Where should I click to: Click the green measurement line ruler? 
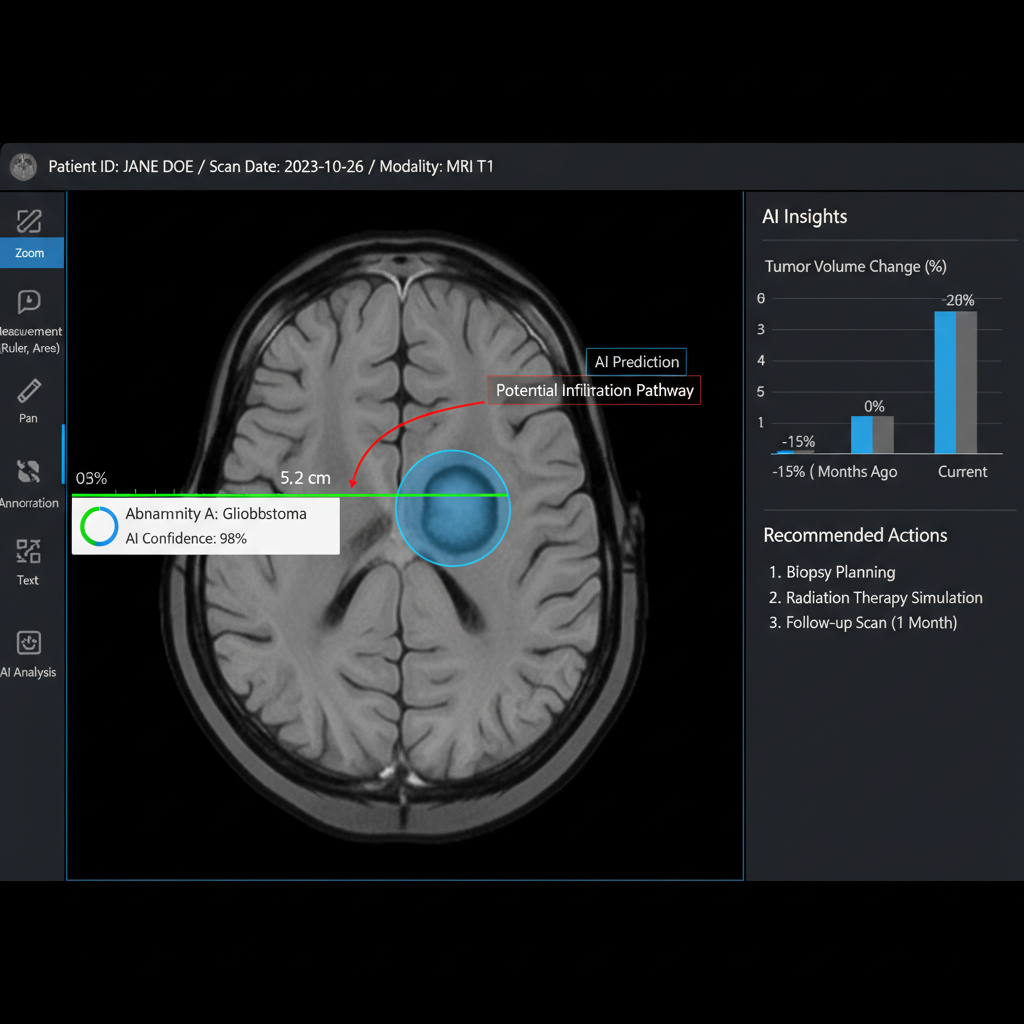click(290, 496)
